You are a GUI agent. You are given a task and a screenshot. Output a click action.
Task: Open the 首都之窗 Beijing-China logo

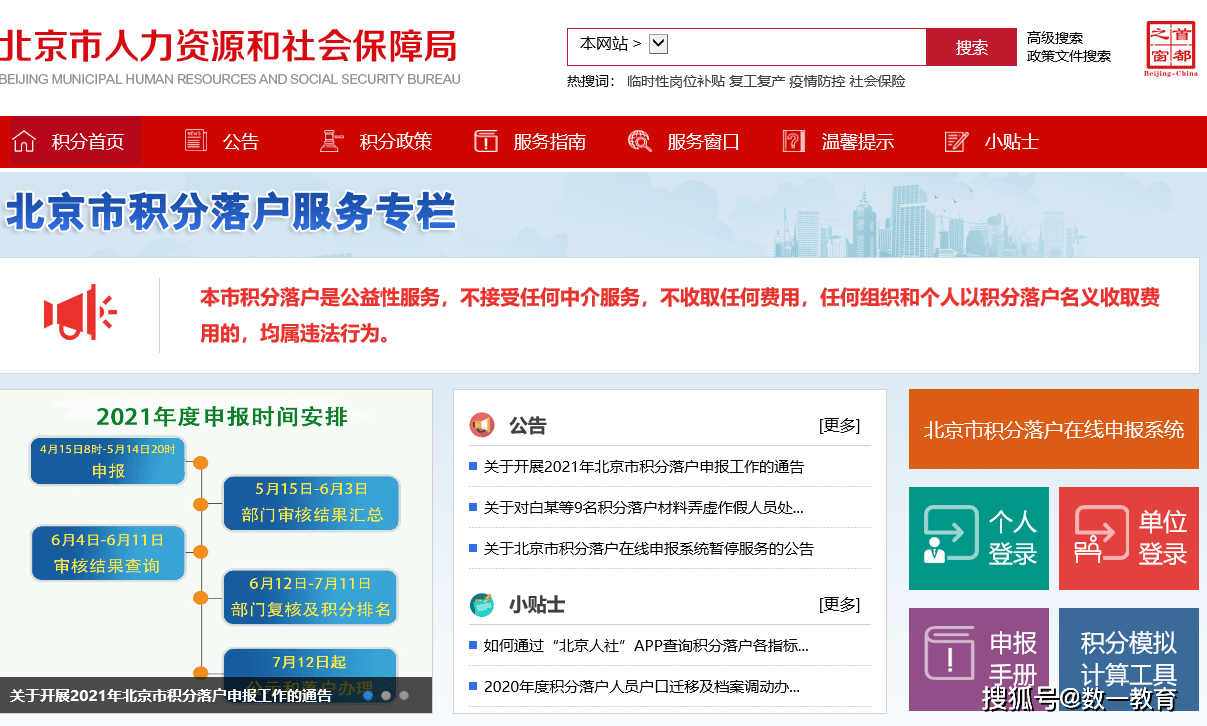coord(1171,48)
